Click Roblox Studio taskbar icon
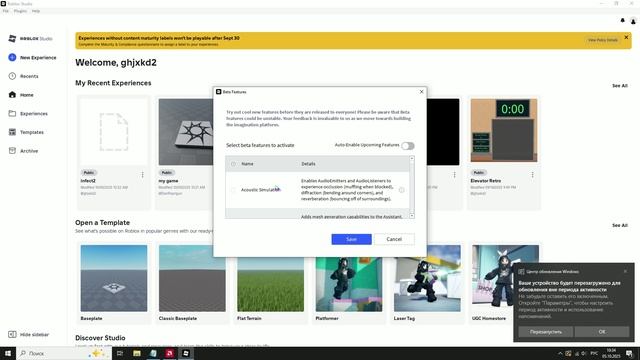 click(x=186, y=353)
